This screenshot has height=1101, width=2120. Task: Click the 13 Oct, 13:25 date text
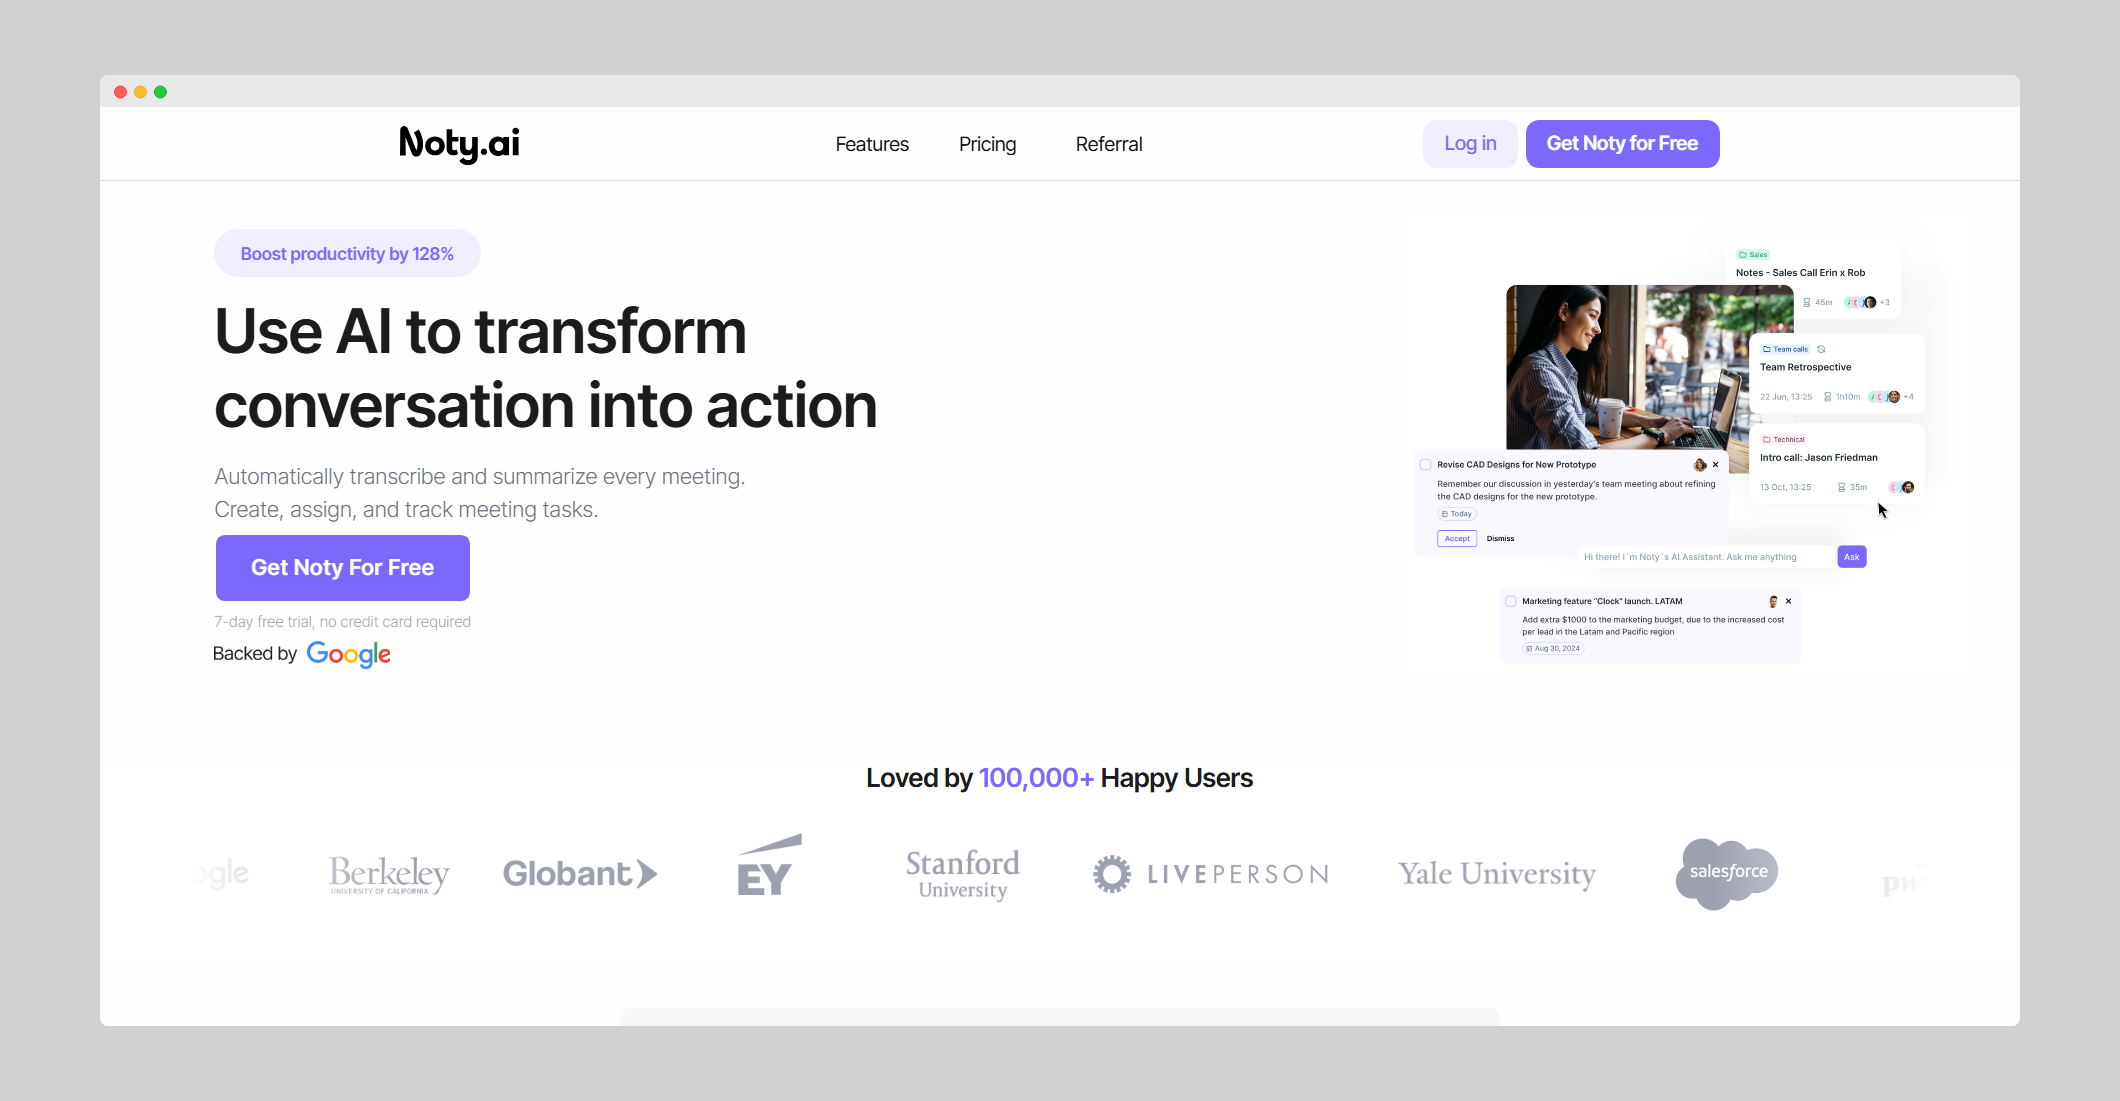[1785, 487]
